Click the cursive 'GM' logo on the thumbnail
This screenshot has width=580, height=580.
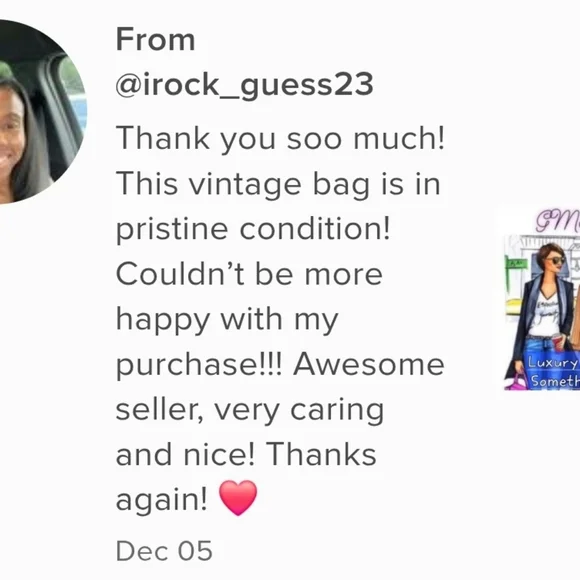coord(557,220)
